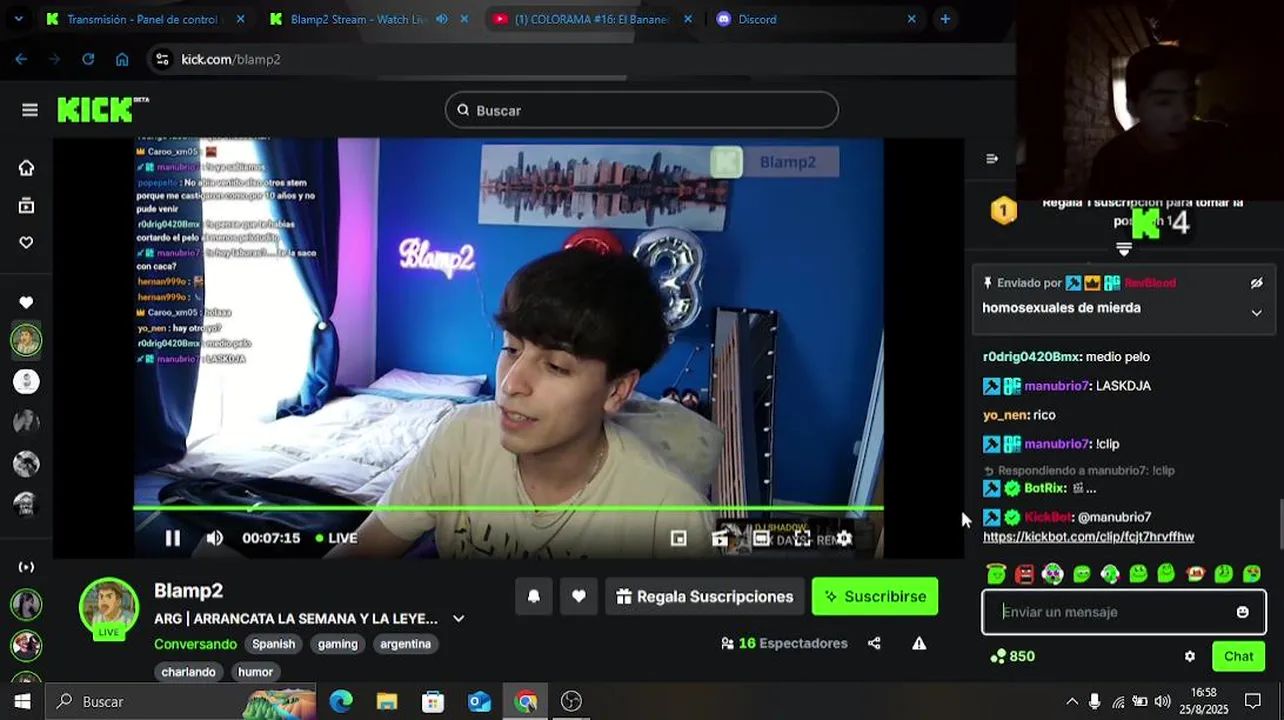Select the charlando tag
Viewport: 1284px width, 720px height.
(188, 672)
